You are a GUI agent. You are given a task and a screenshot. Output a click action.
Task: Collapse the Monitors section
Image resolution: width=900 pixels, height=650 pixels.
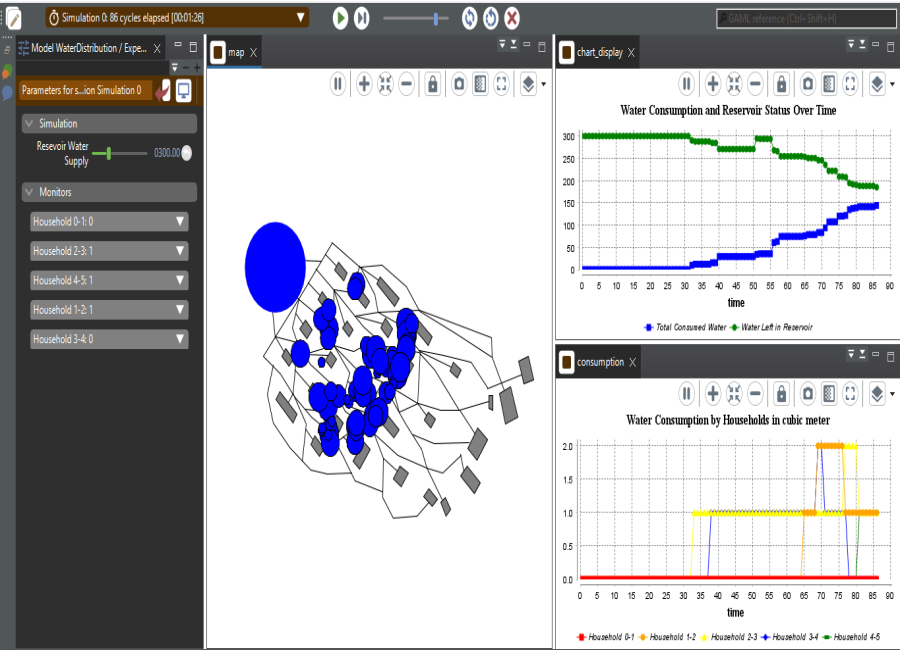29,192
